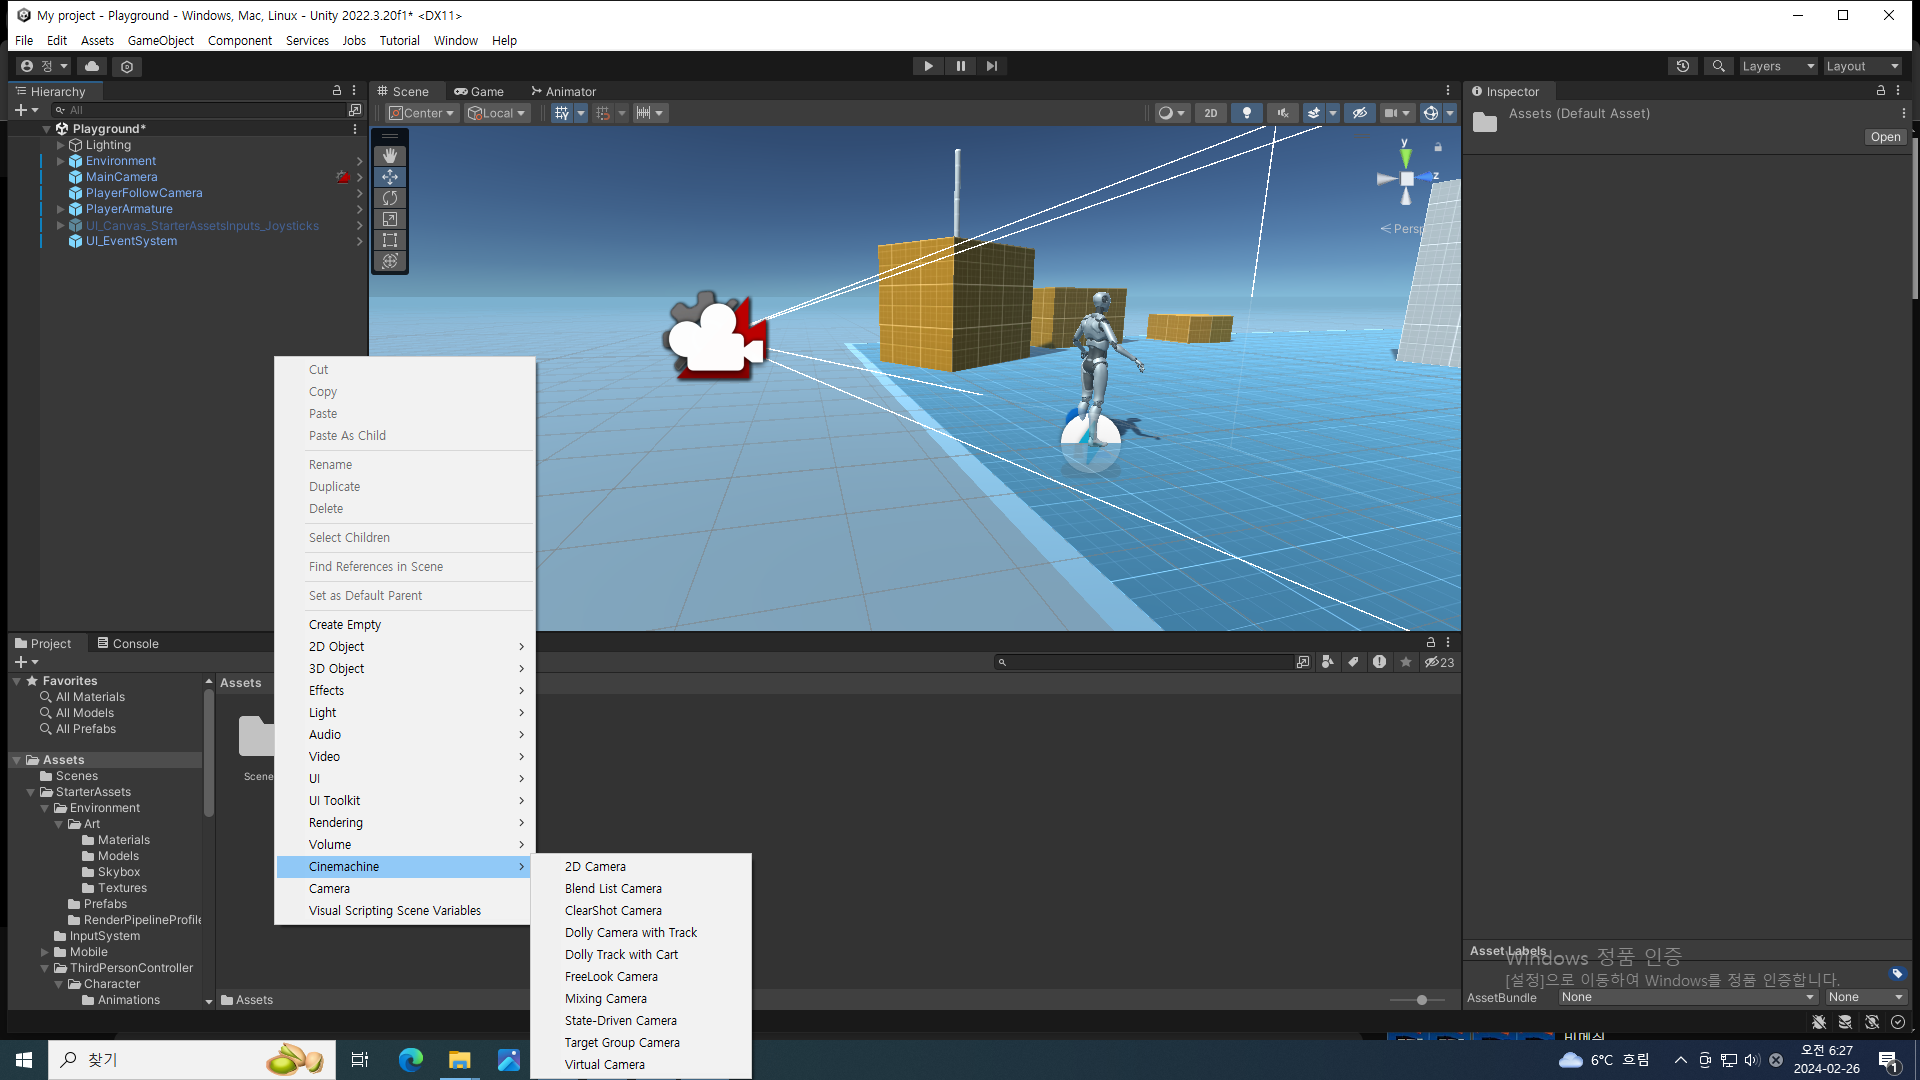Image resolution: width=1920 pixels, height=1080 pixels.
Task: Toggle Inspector panel lock
Action: (1880, 91)
